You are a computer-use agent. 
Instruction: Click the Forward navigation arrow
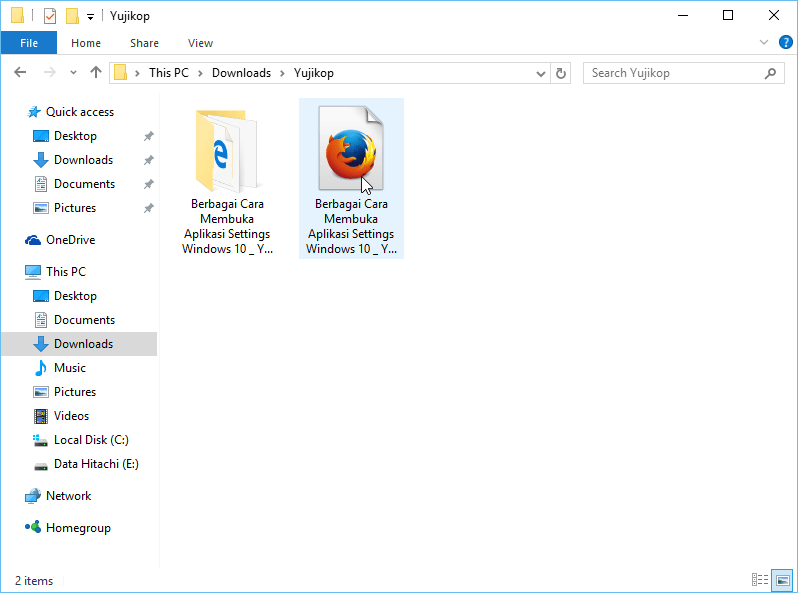pyautogui.click(x=49, y=73)
